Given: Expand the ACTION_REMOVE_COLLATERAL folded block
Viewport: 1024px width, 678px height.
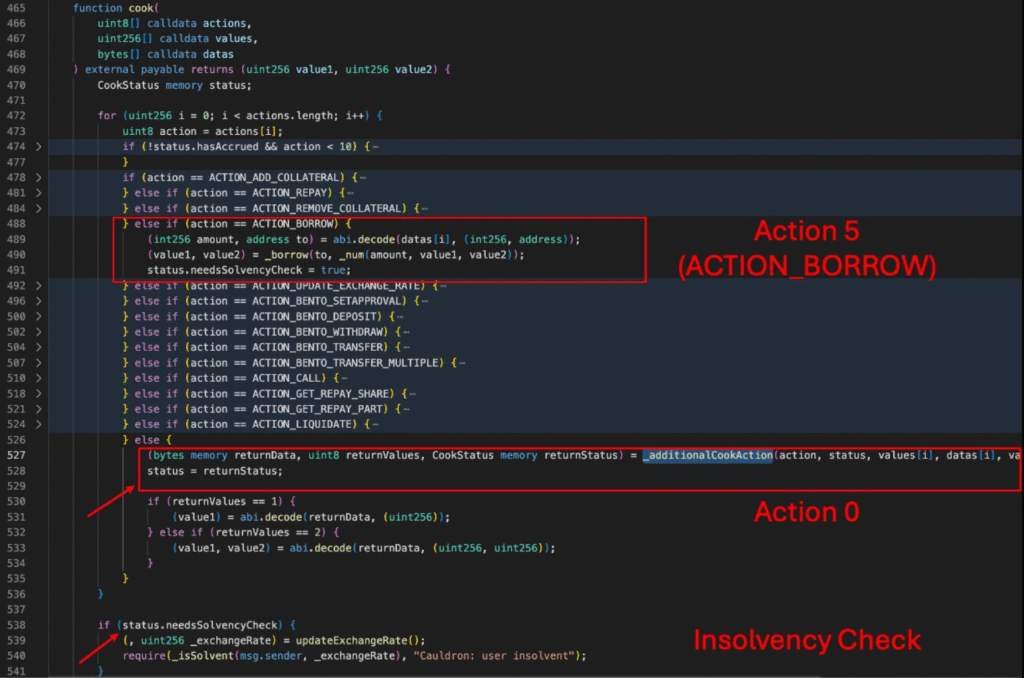Looking at the screenshot, I should (x=39, y=208).
